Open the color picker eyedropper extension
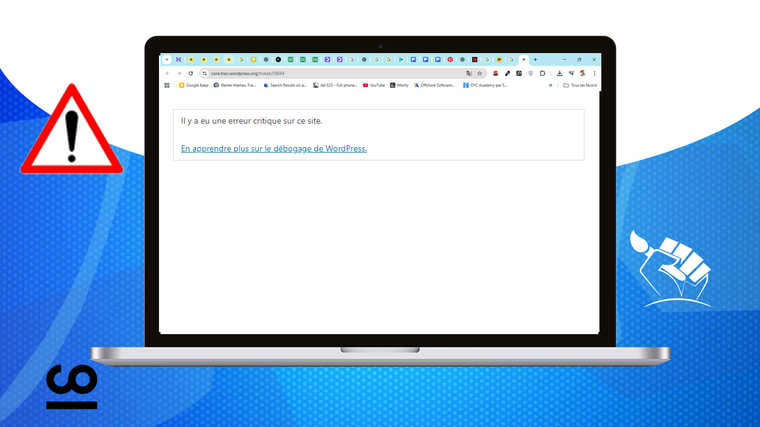Image resolution: width=760 pixels, height=427 pixels. [507, 74]
